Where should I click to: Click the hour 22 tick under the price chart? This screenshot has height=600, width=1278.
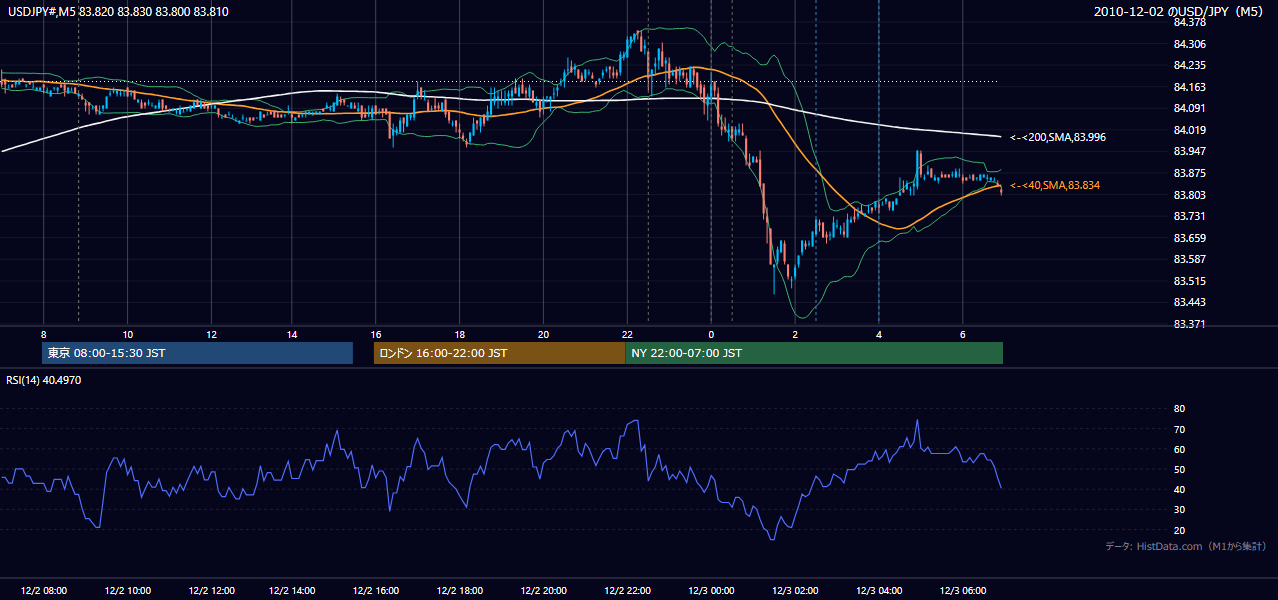(627, 334)
